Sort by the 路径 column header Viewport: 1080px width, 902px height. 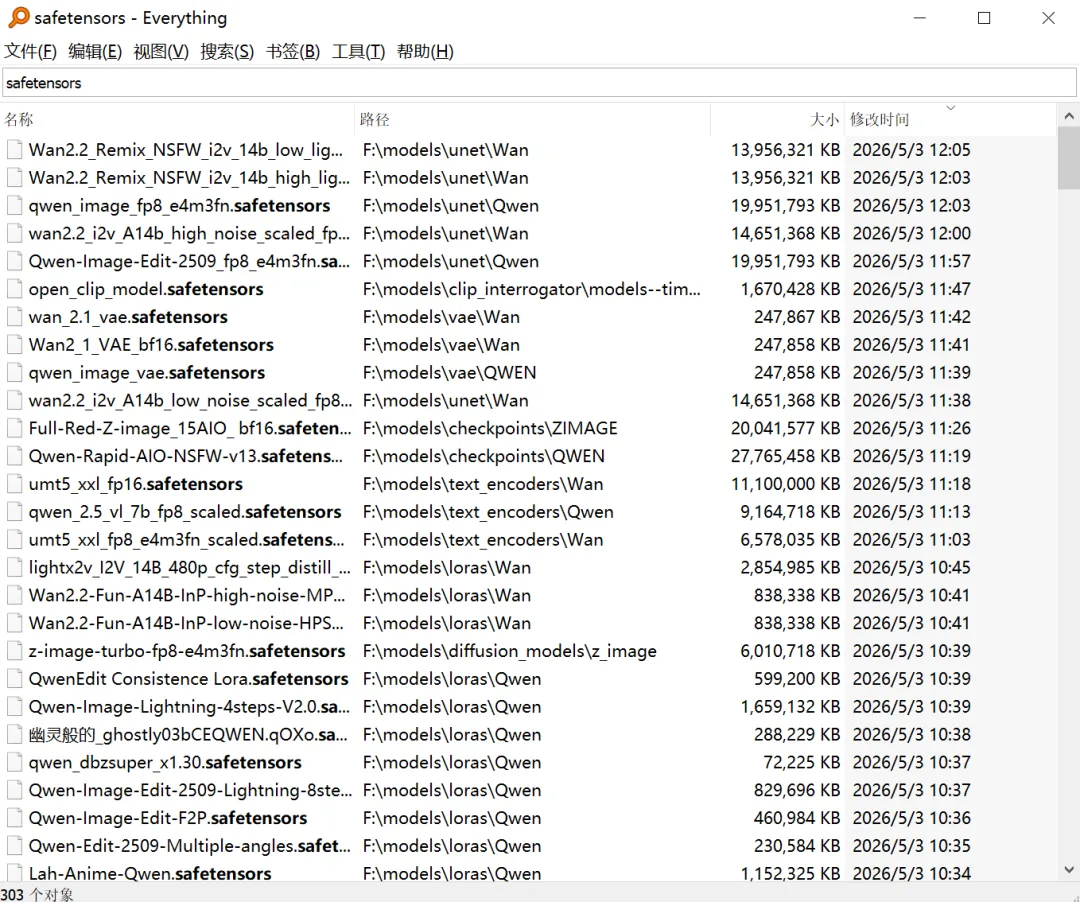[532, 119]
